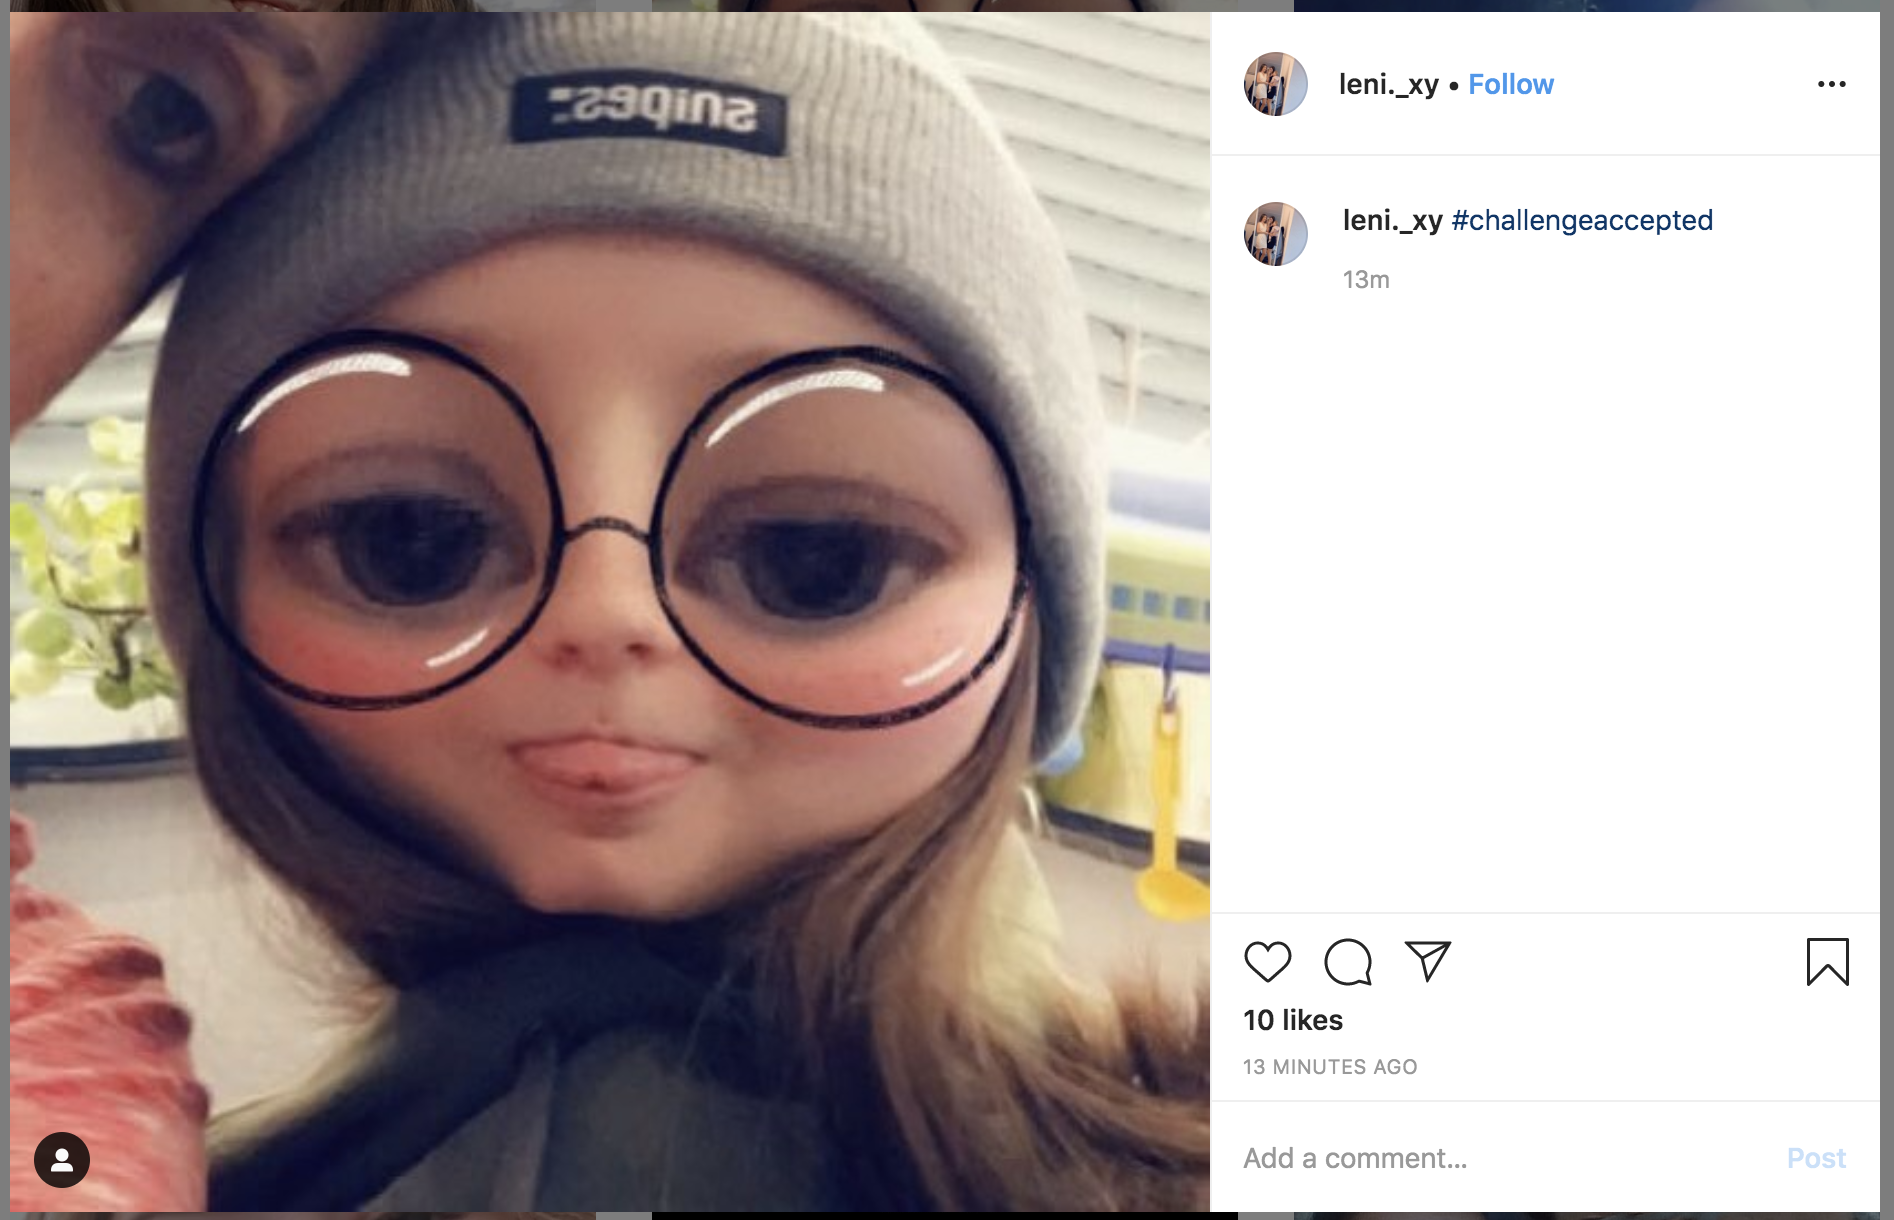
Task: Share post via paper plane icon
Action: [1427, 961]
